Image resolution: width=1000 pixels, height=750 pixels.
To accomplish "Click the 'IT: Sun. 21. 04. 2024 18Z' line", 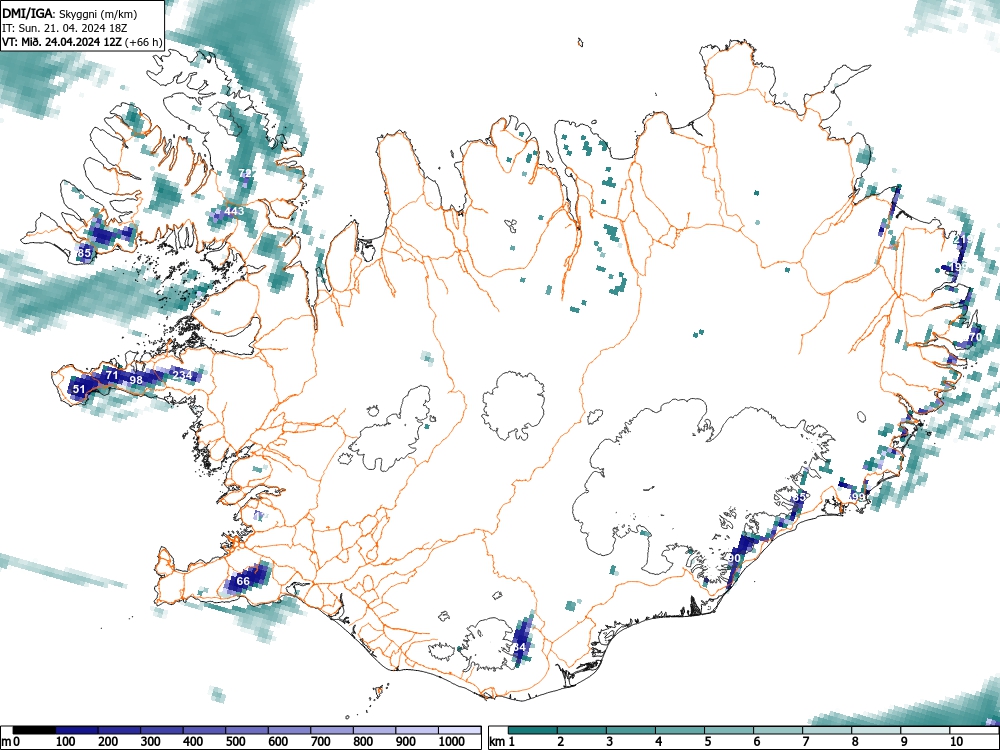I will point(63,28).
